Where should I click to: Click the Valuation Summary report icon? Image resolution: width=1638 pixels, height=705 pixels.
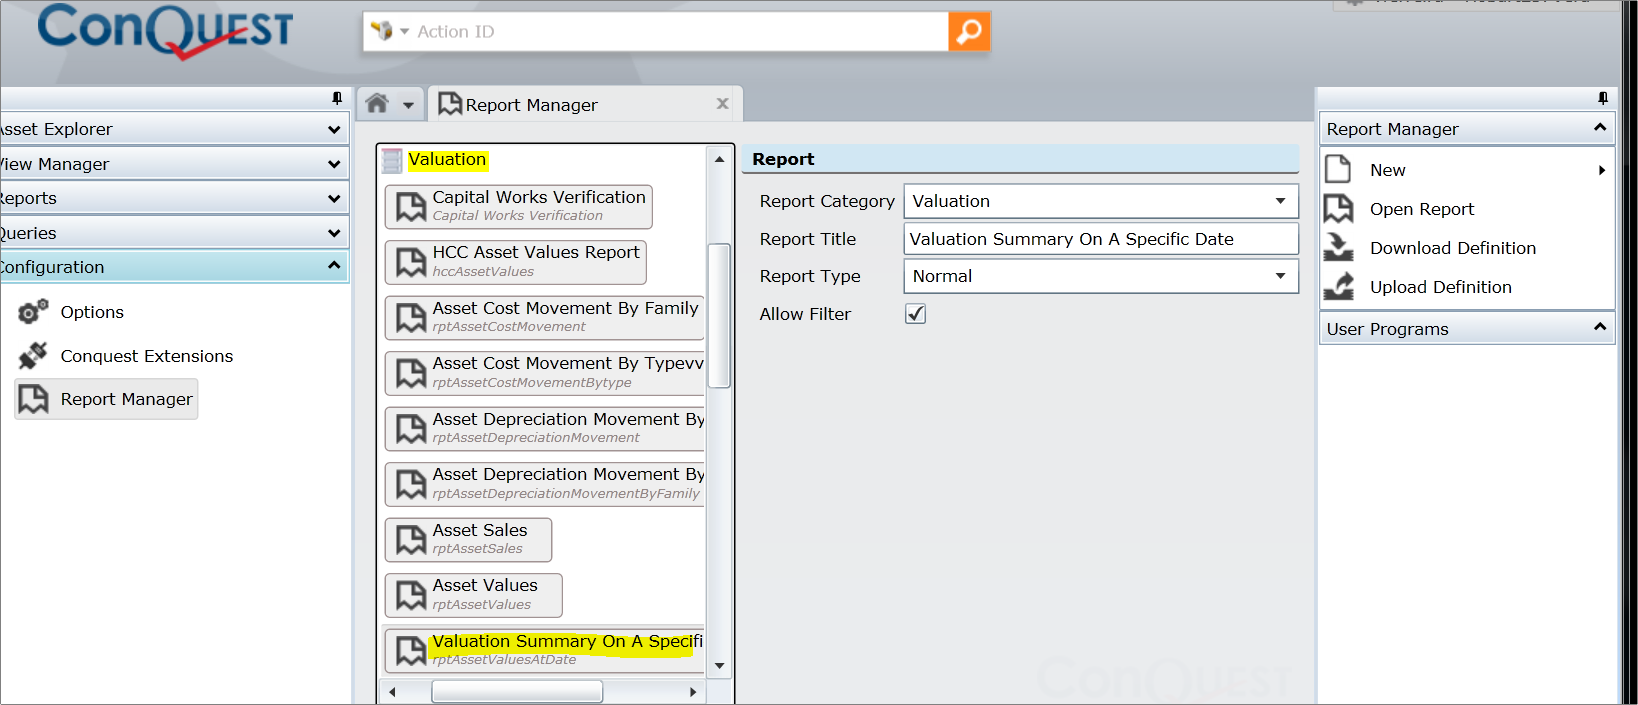click(411, 651)
